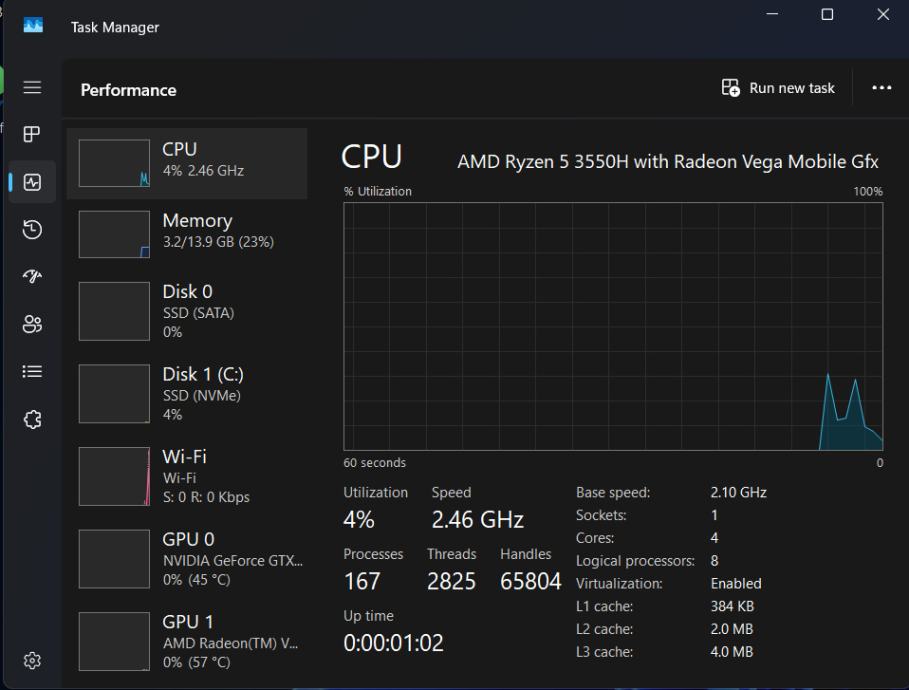909x690 pixels.
Task: Open the hamburger navigation menu
Action: click(x=32, y=88)
